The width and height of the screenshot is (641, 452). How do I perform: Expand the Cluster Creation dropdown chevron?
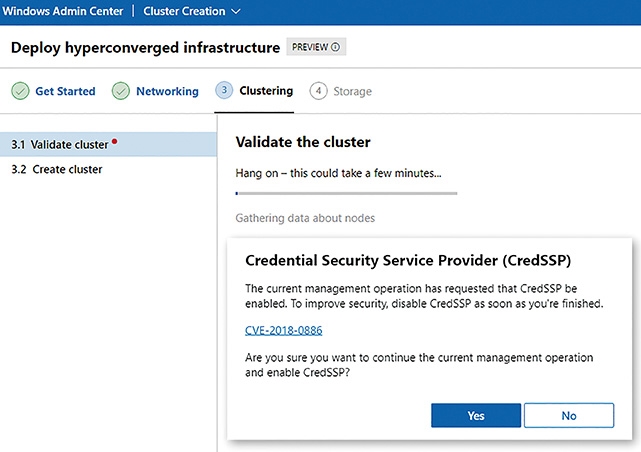coord(236,11)
